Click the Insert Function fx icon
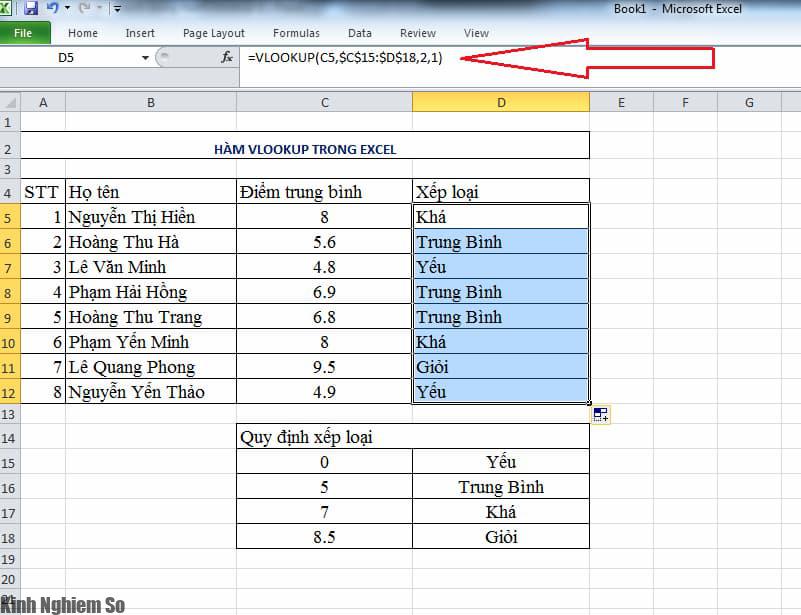The width and height of the screenshot is (801, 615). pos(227,57)
